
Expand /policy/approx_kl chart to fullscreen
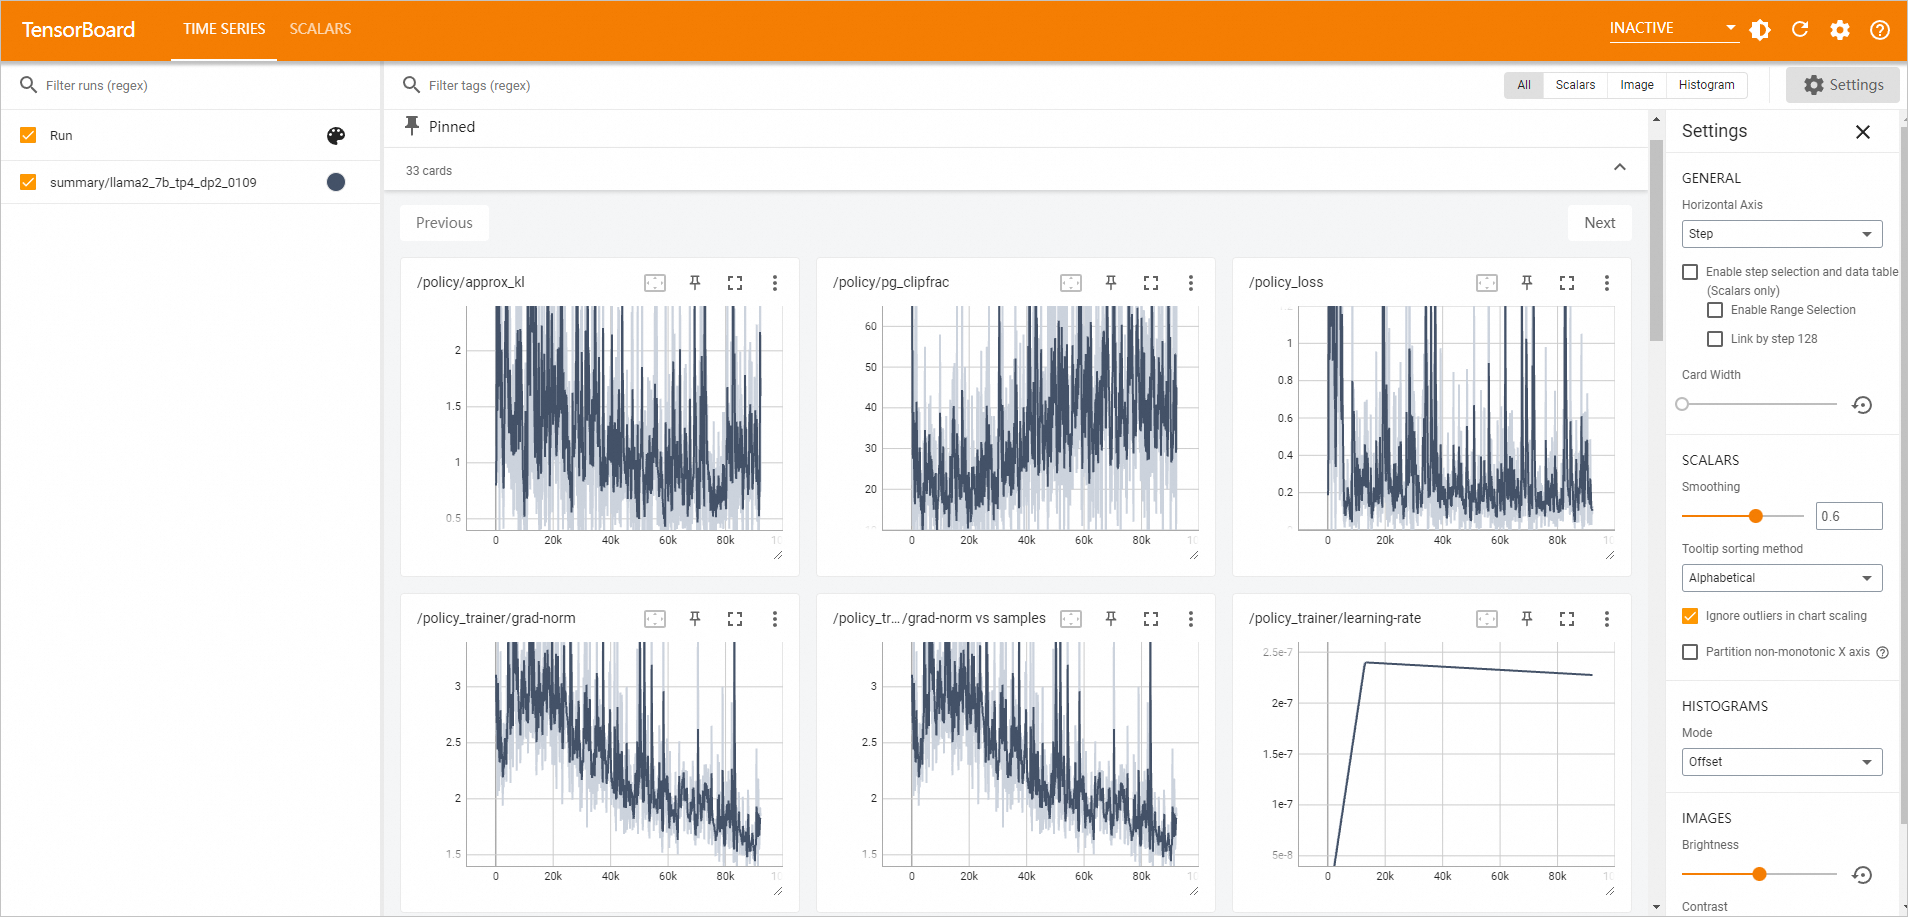pyautogui.click(x=735, y=283)
